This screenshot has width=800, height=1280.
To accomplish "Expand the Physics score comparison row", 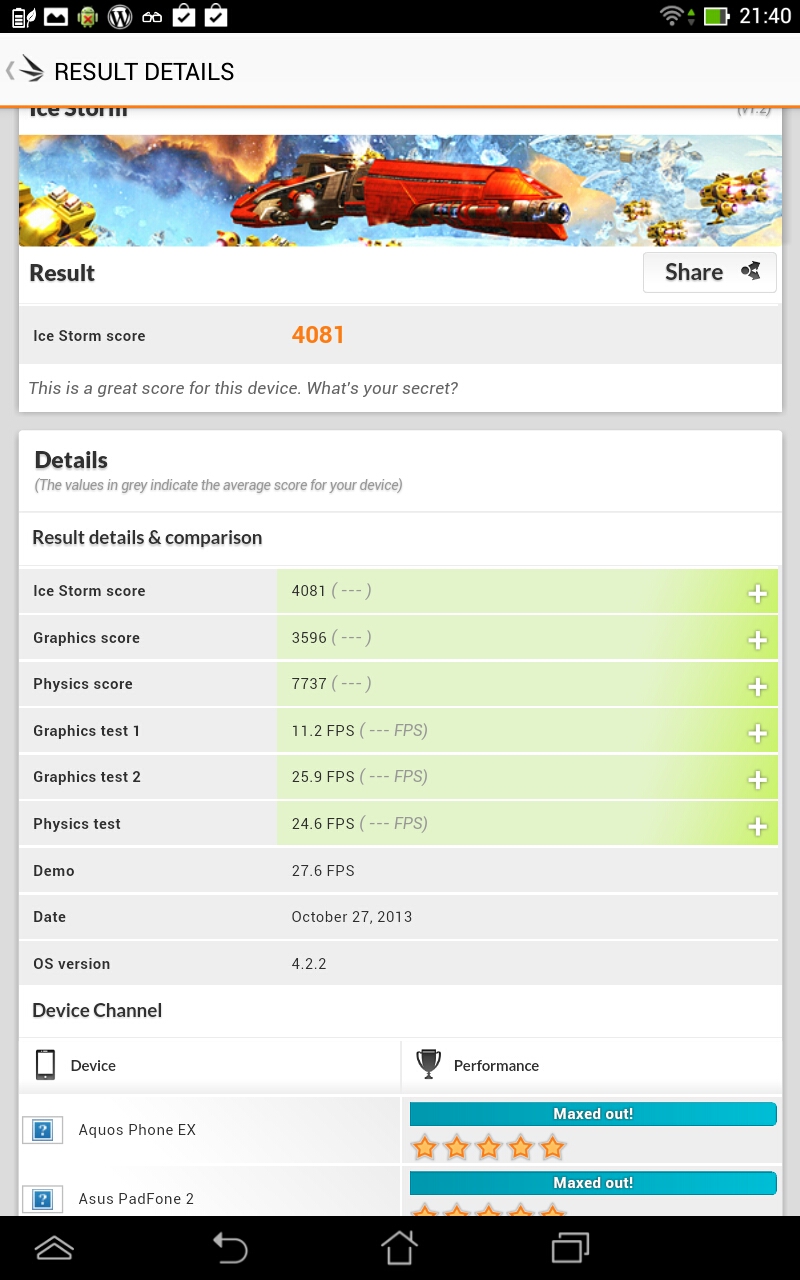I will (x=757, y=686).
